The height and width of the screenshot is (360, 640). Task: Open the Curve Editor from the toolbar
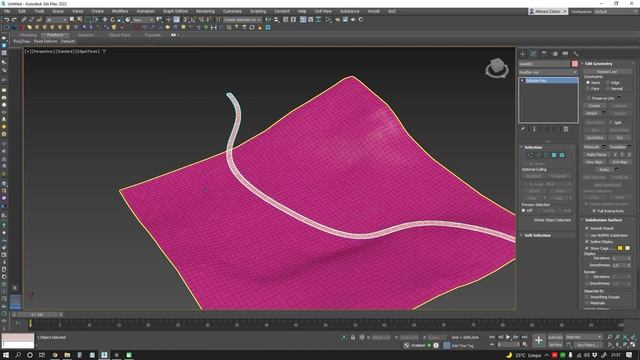[x=311, y=20]
